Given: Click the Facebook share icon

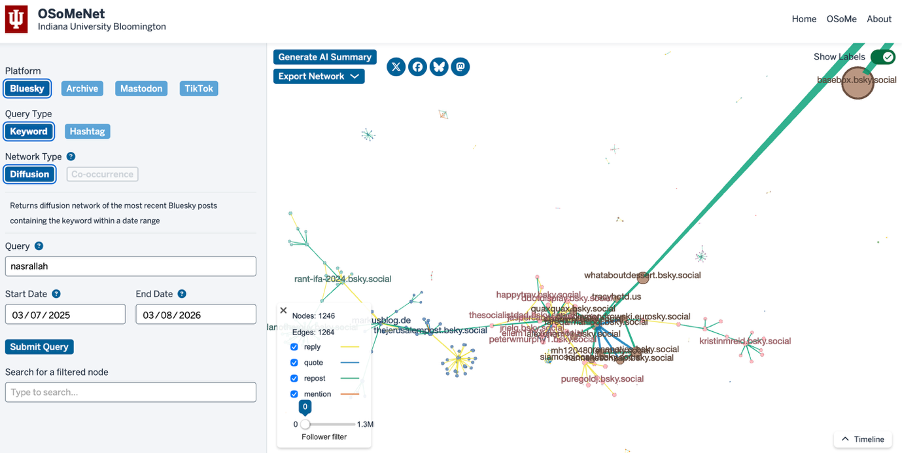Looking at the screenshot, I should 418,67.
